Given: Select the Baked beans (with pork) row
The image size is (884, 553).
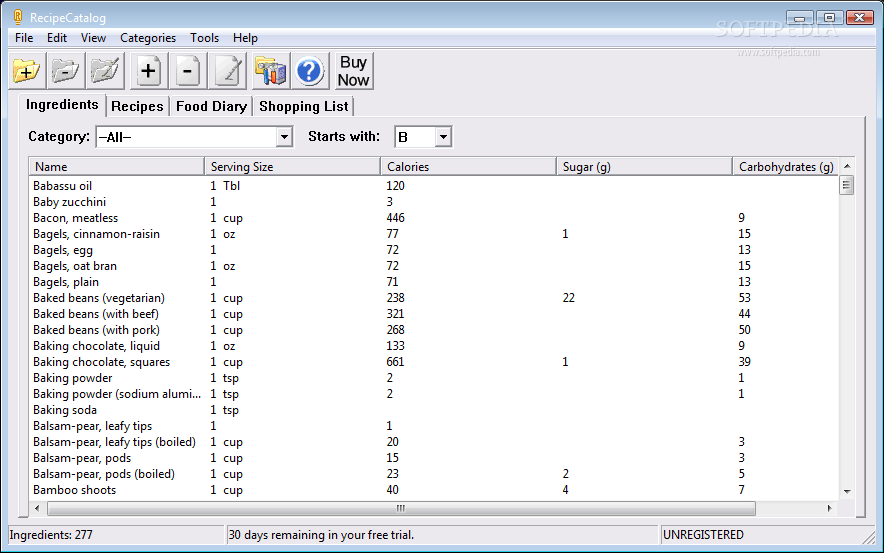Looking at the screenshot, I should click(434, 330).
